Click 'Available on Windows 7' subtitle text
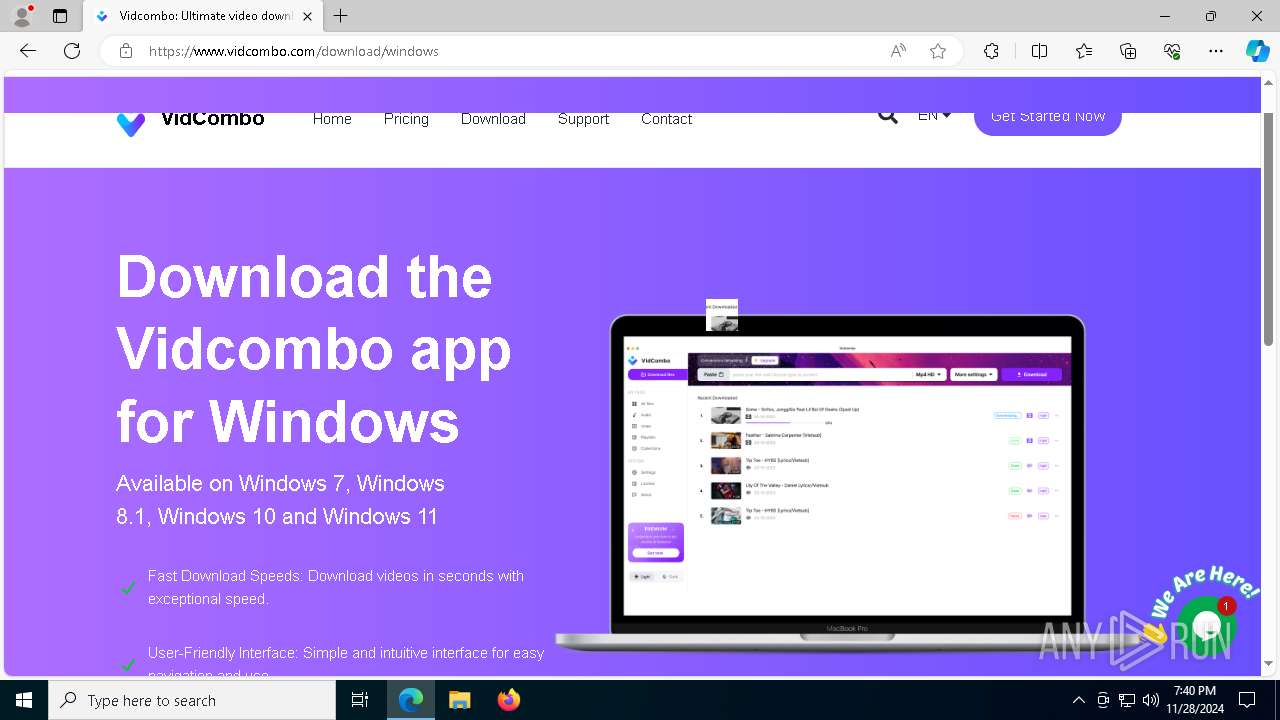Screen dimensions: 1280x720 280,500
